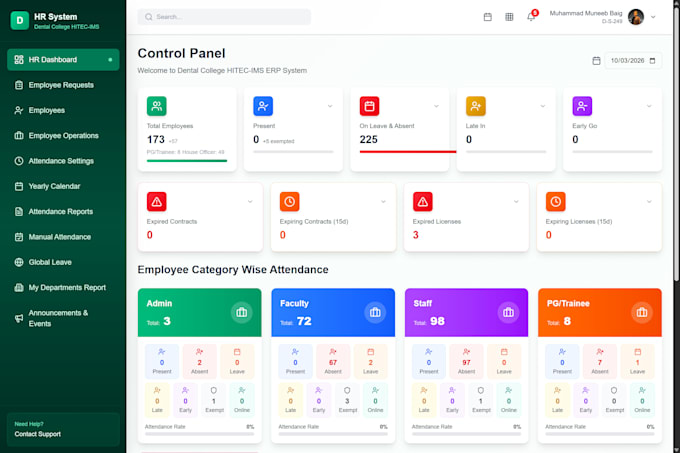Open the calendar icon in top header
Image resolution: width=680 pixels, height=453 pixels.
(487, 17)
